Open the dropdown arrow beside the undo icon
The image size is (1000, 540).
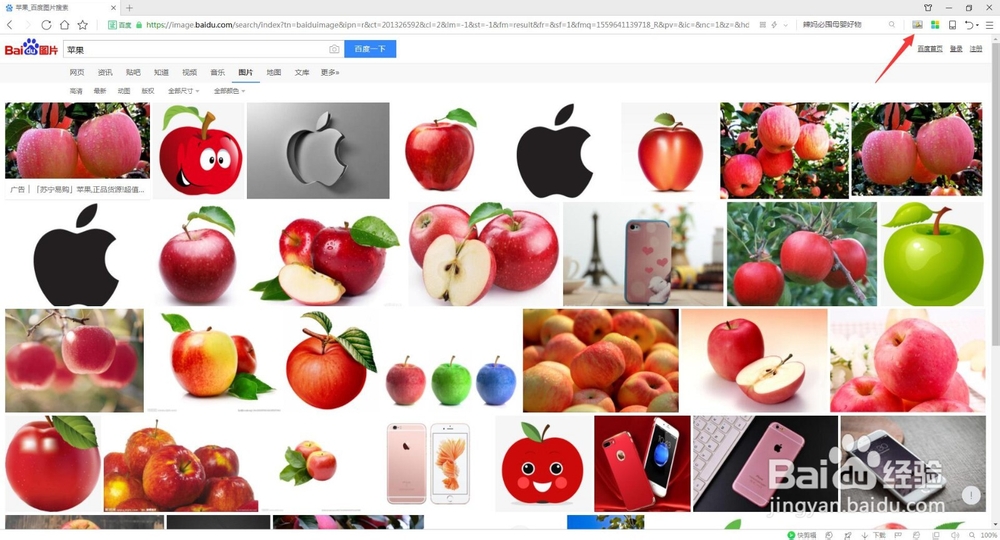pyautogui.click(x=977, y=25)
